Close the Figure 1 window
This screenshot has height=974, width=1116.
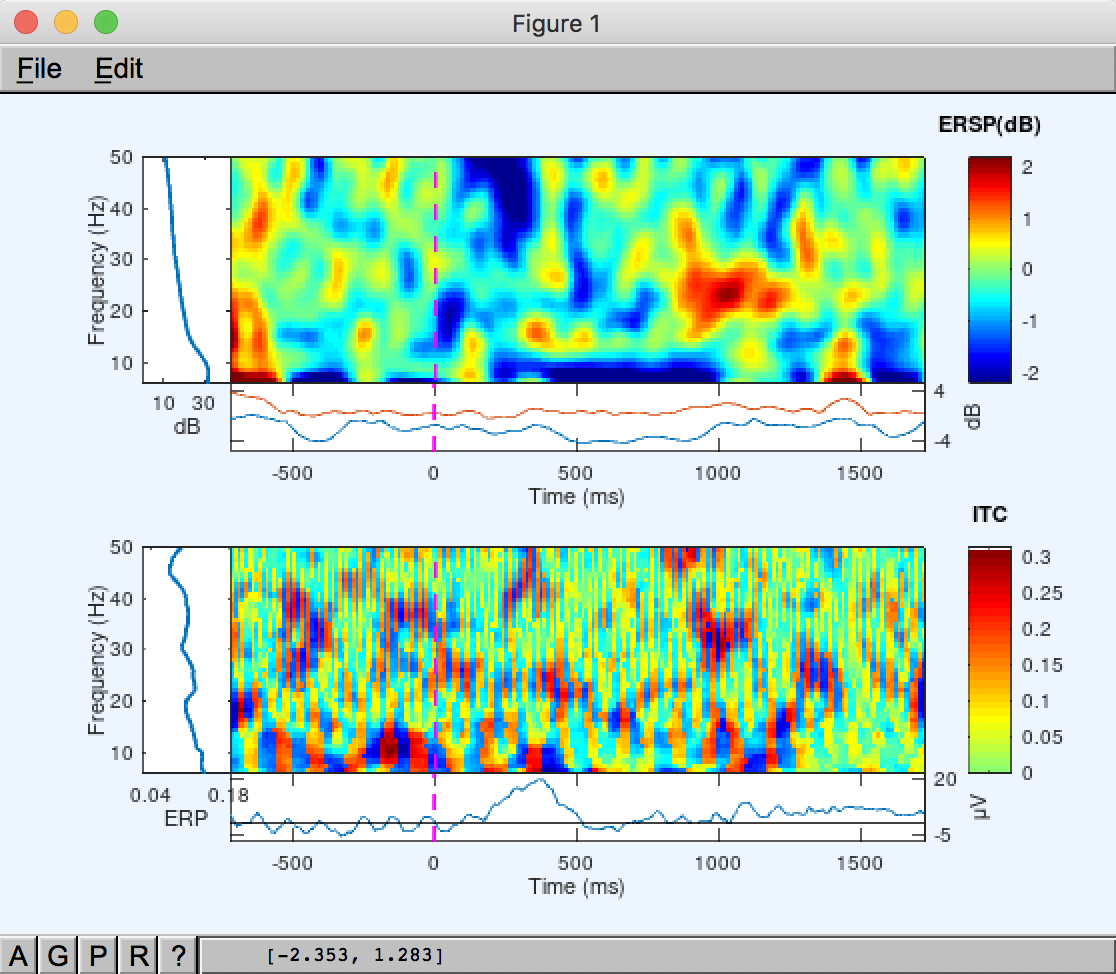(26, 21)
